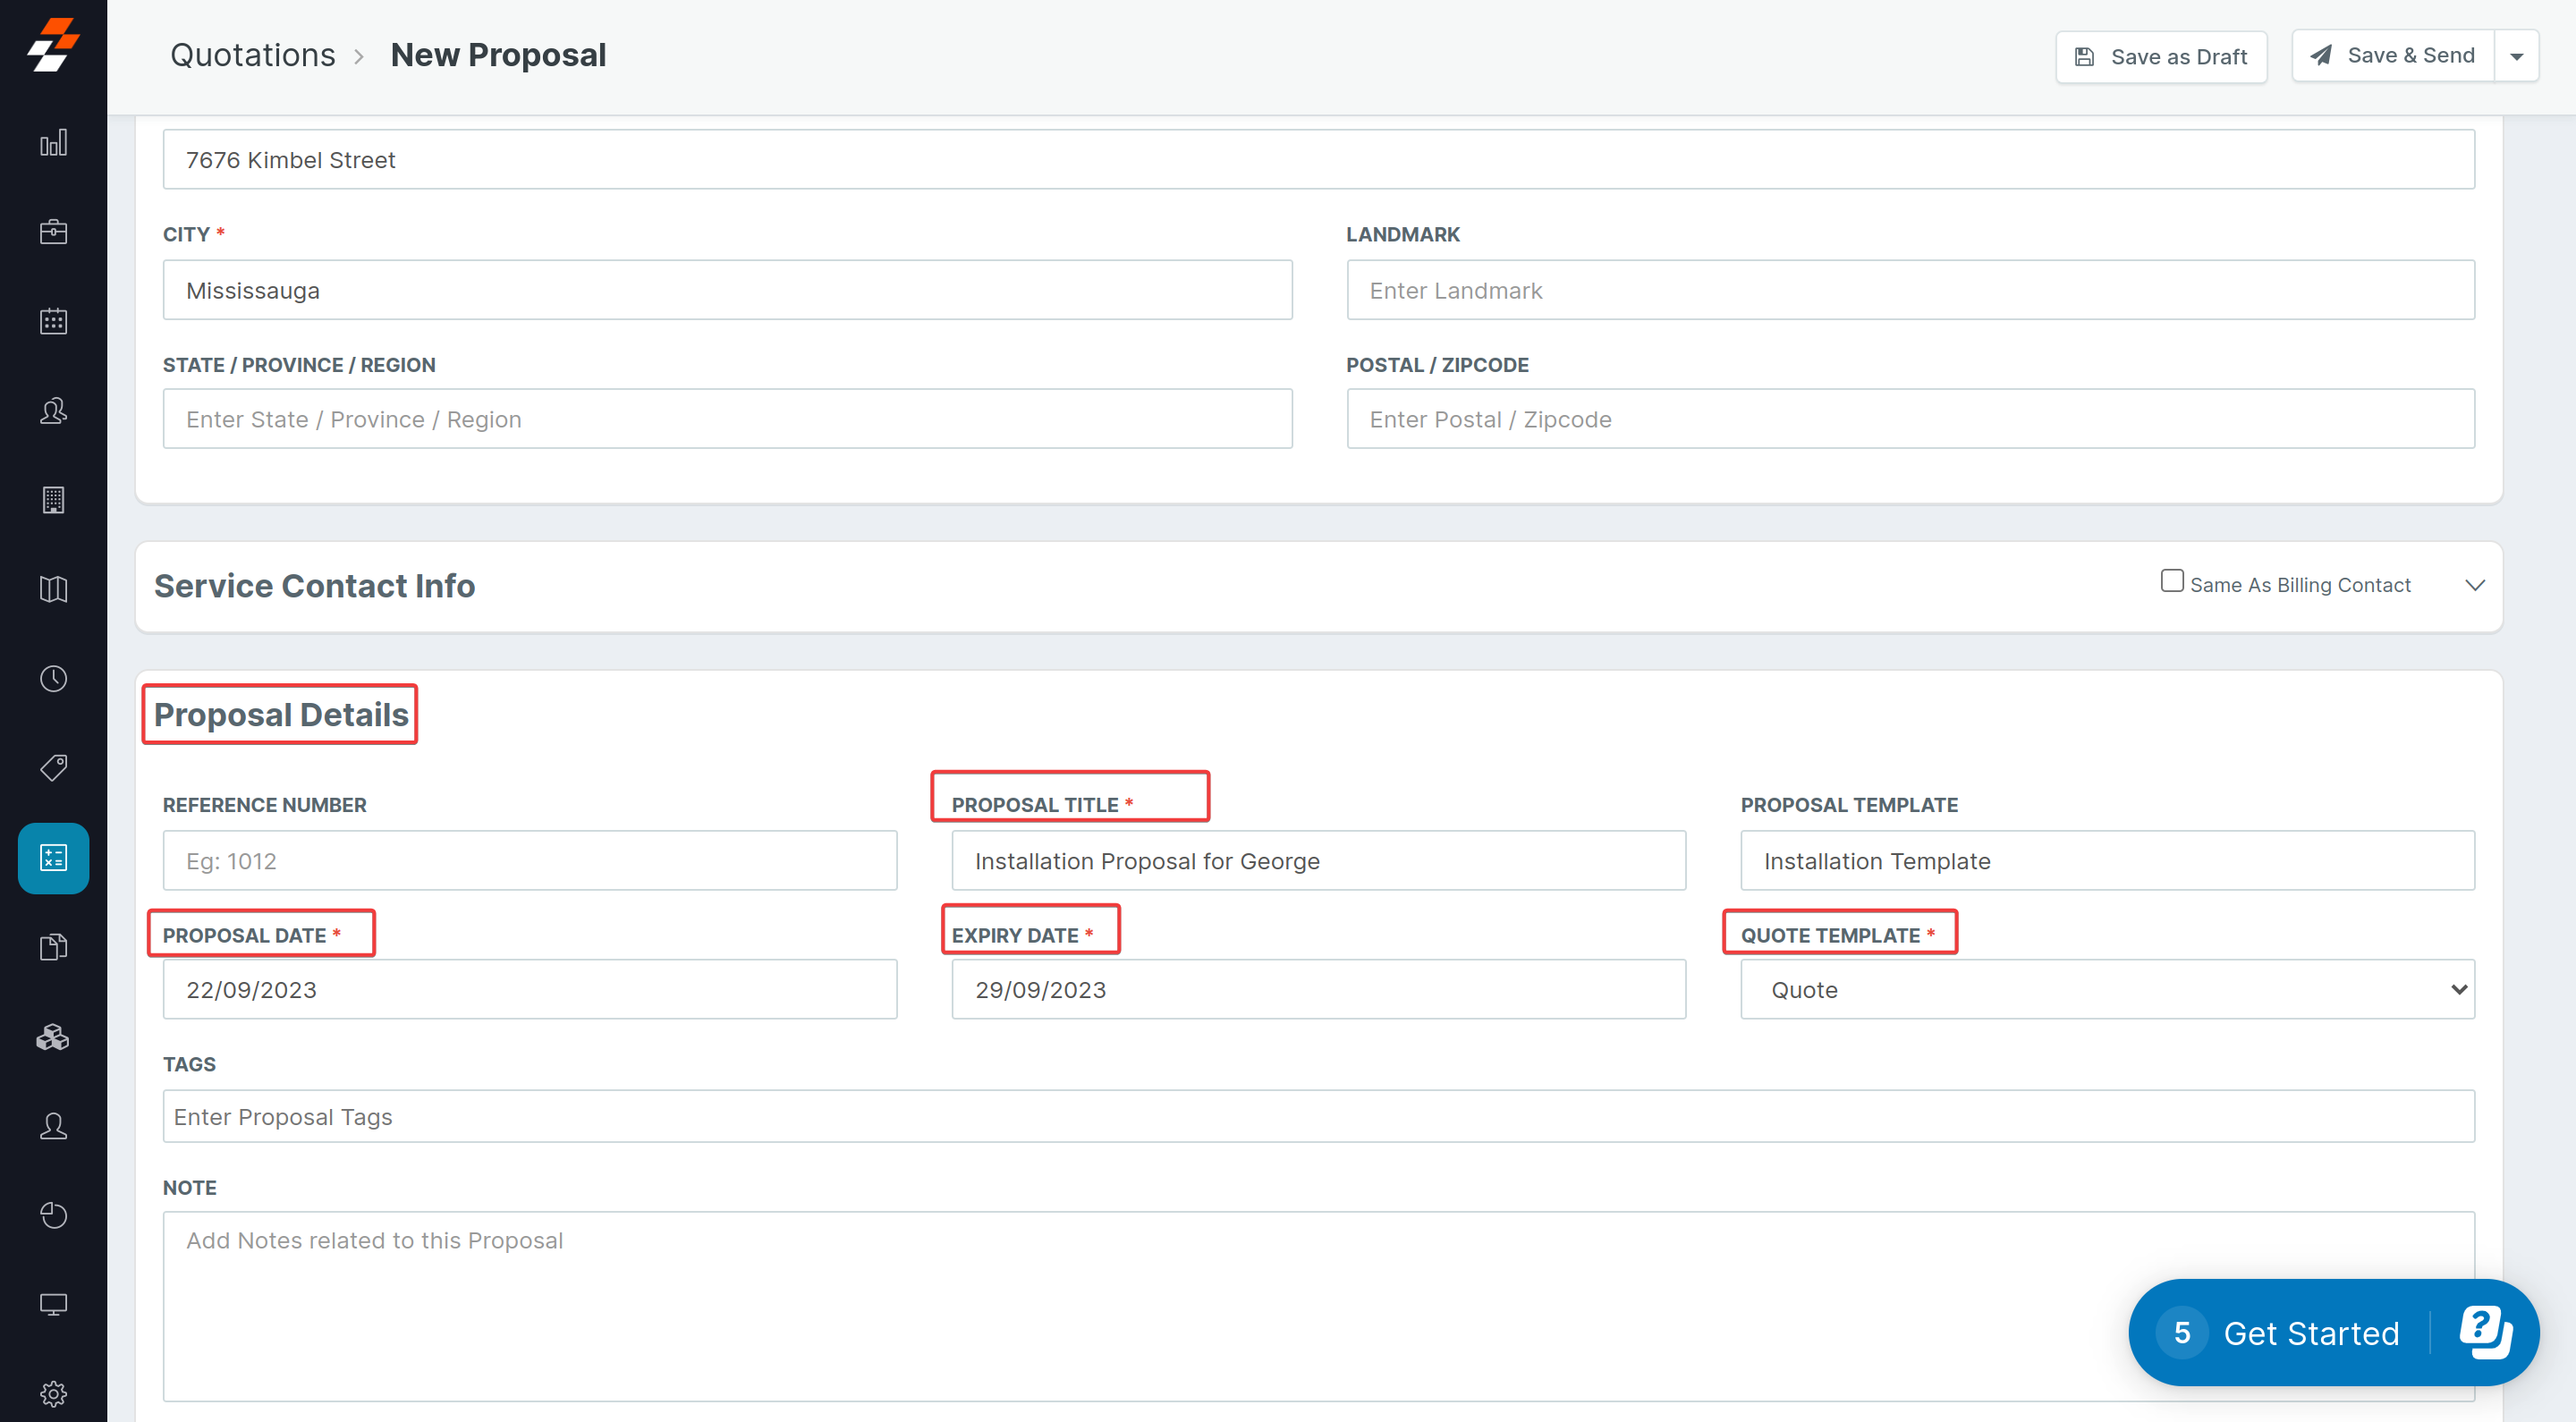Click Save as Draft button
The image size is (2576, 1422).
pyautogui.click(x=2160, y=57)
